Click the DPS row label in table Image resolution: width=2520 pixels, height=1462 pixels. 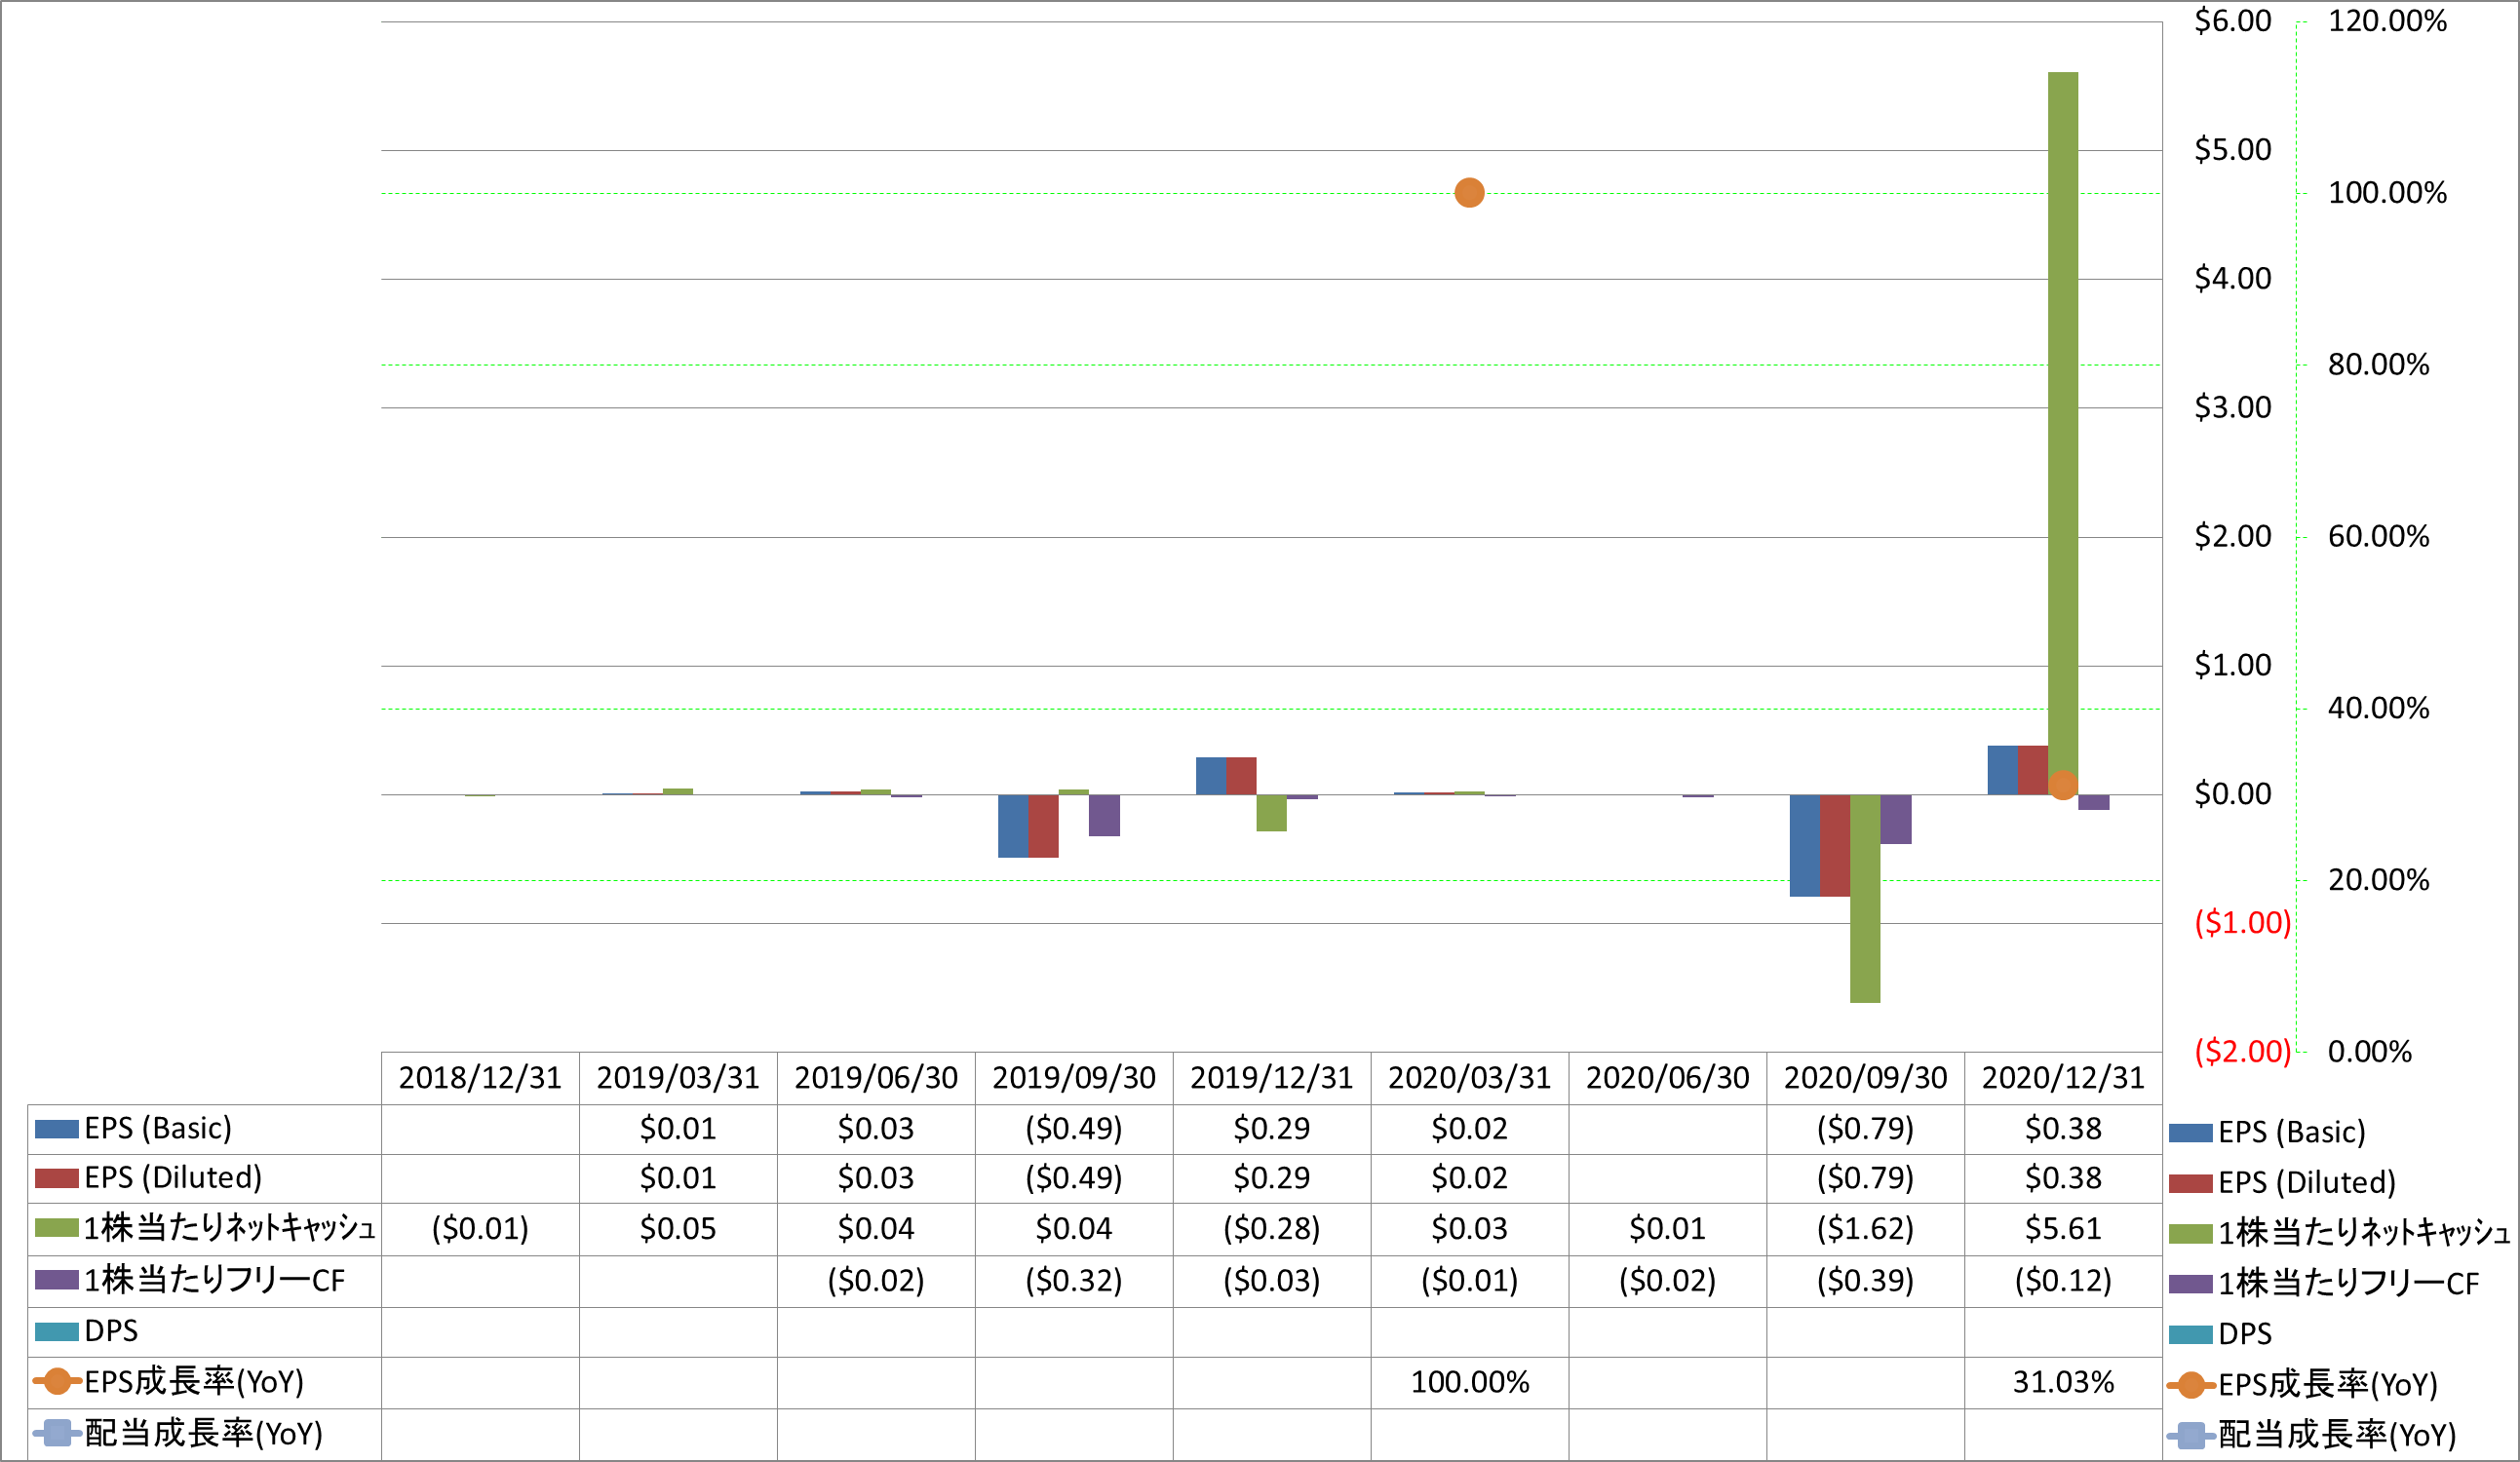tap(111, 1331)
